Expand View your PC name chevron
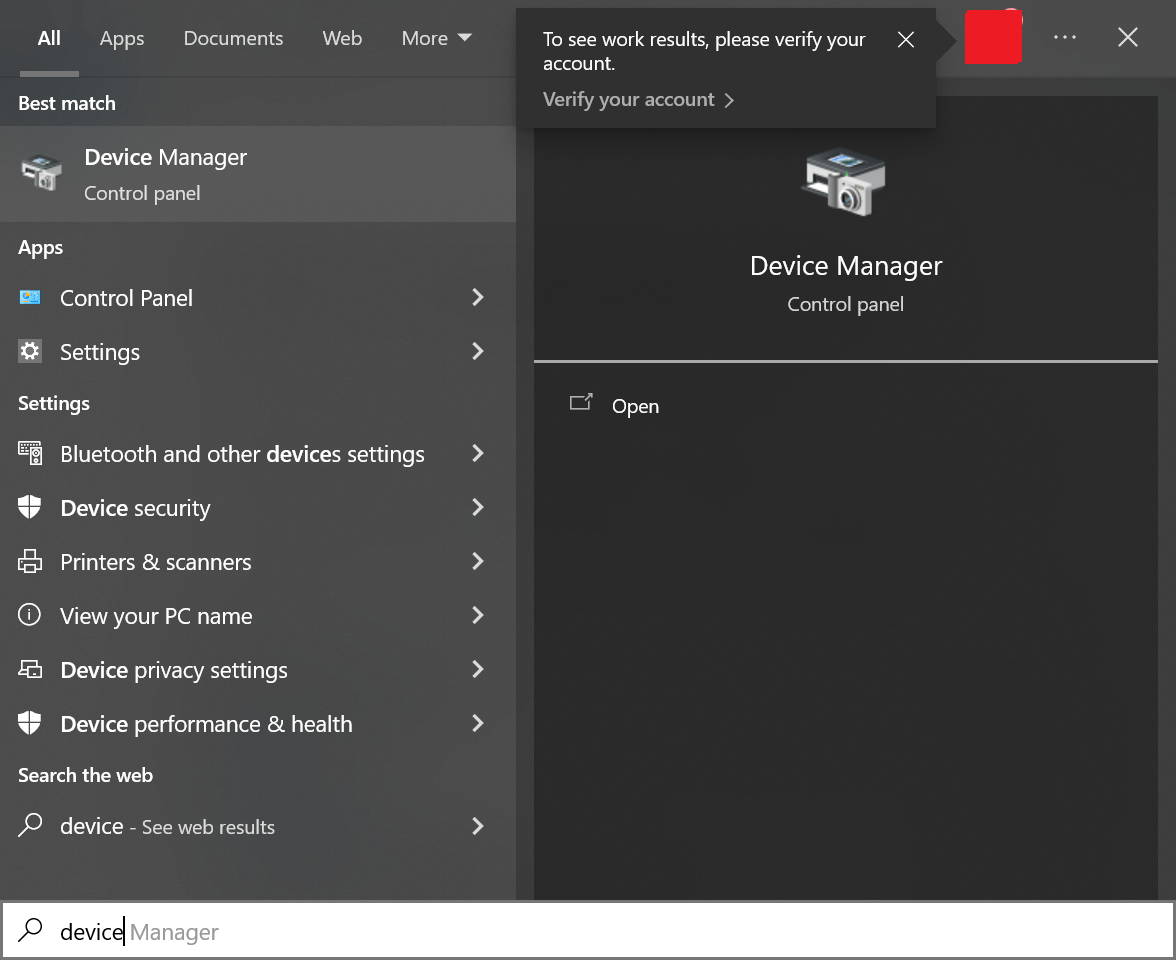The height and width of the screenshot is (960, 1176). pos(478,615)
